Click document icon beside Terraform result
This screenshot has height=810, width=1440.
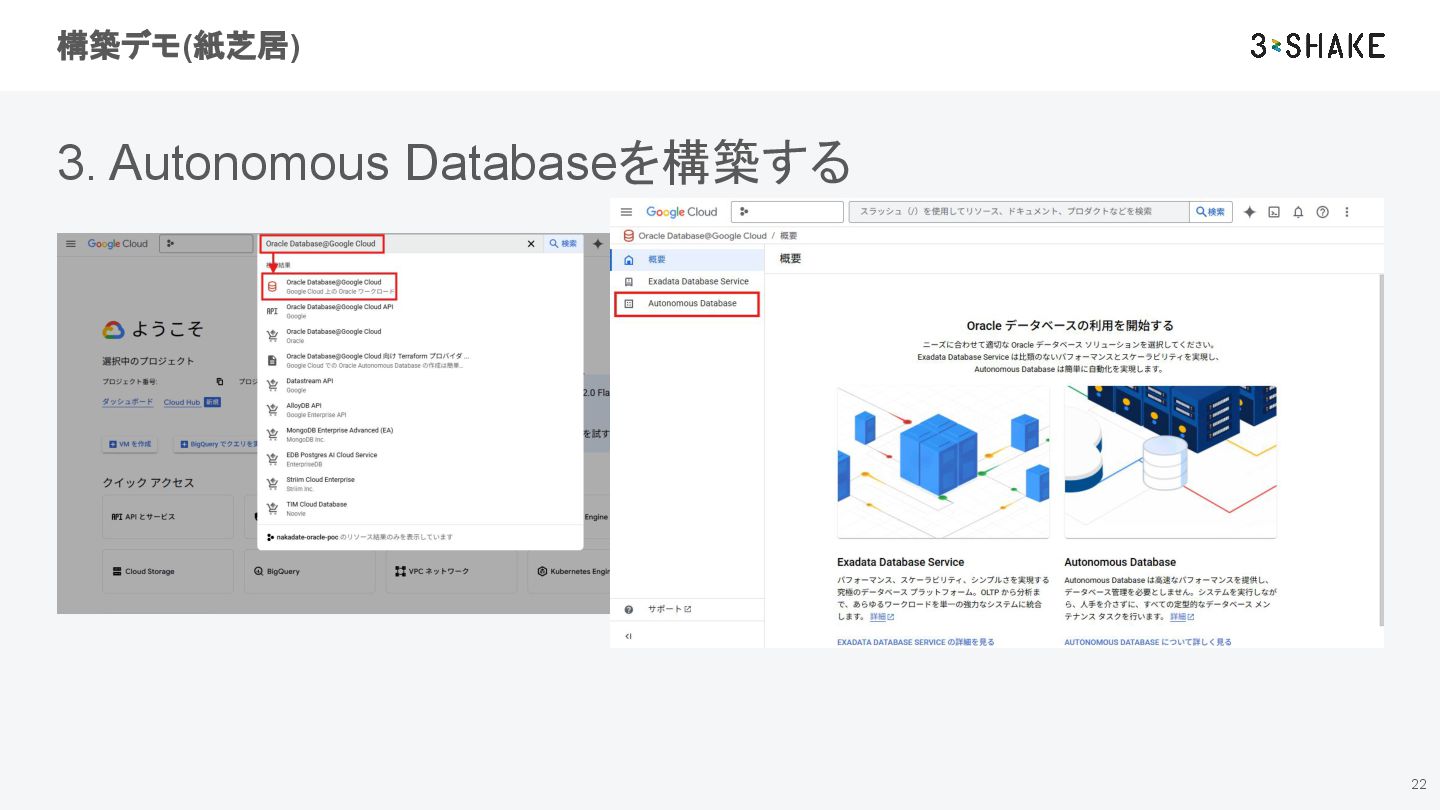tap(272, 360)
